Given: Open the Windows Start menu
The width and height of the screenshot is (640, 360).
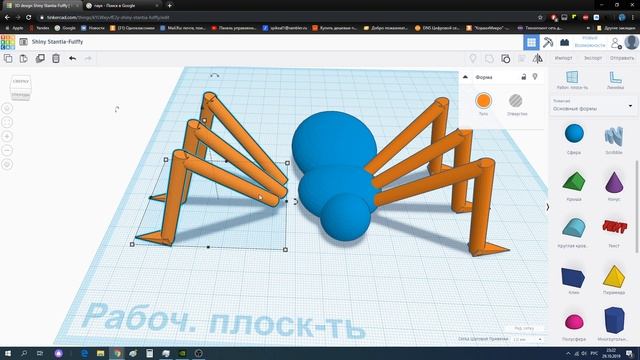Looking at the screenshot, I should click(8, 353).
